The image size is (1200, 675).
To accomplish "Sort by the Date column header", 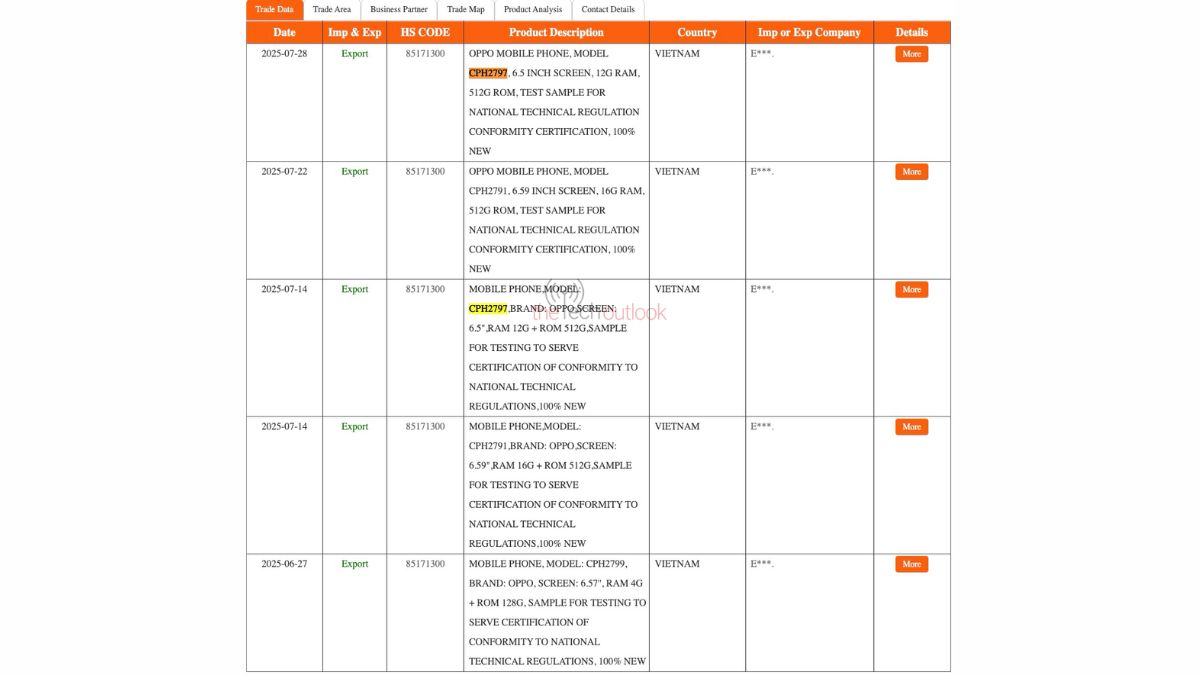I will [x=284, y=32].
